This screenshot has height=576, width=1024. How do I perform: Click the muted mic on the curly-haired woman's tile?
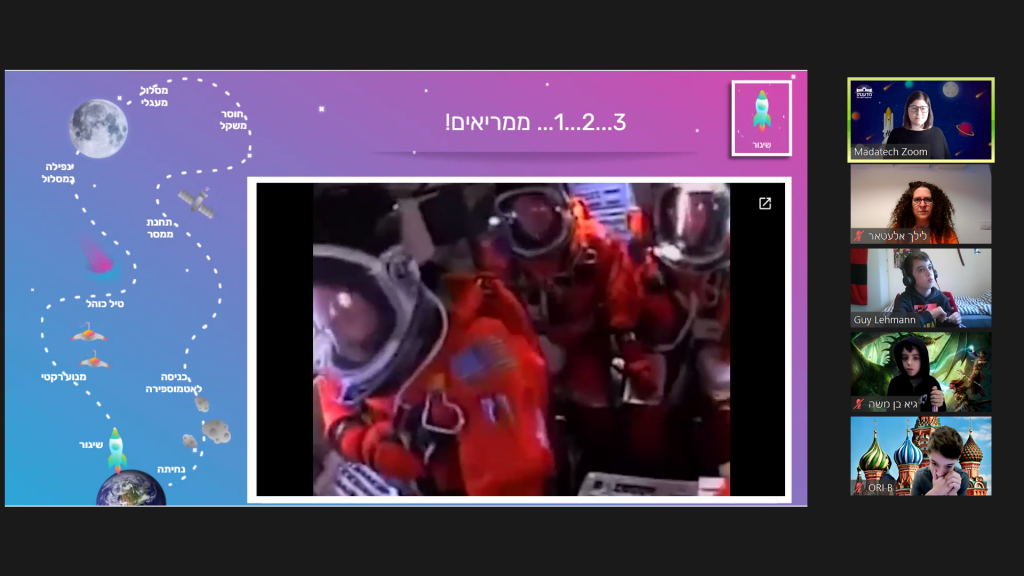point(859,236)
